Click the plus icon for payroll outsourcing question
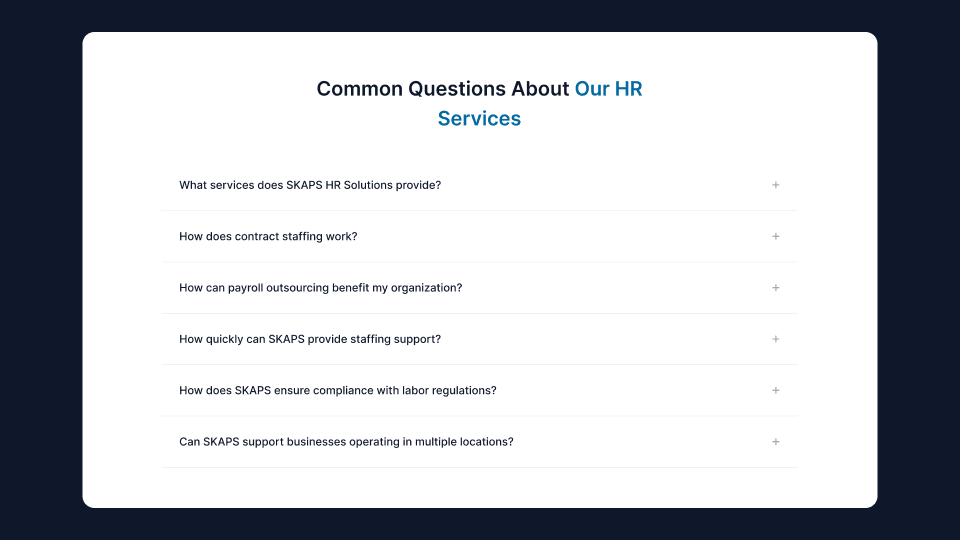Viewport: 960px width, 540px height. click(775, 288)
